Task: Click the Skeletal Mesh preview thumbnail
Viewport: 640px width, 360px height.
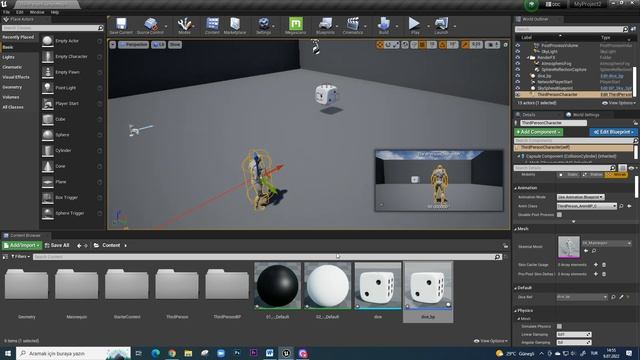Action: pos(569,247)
